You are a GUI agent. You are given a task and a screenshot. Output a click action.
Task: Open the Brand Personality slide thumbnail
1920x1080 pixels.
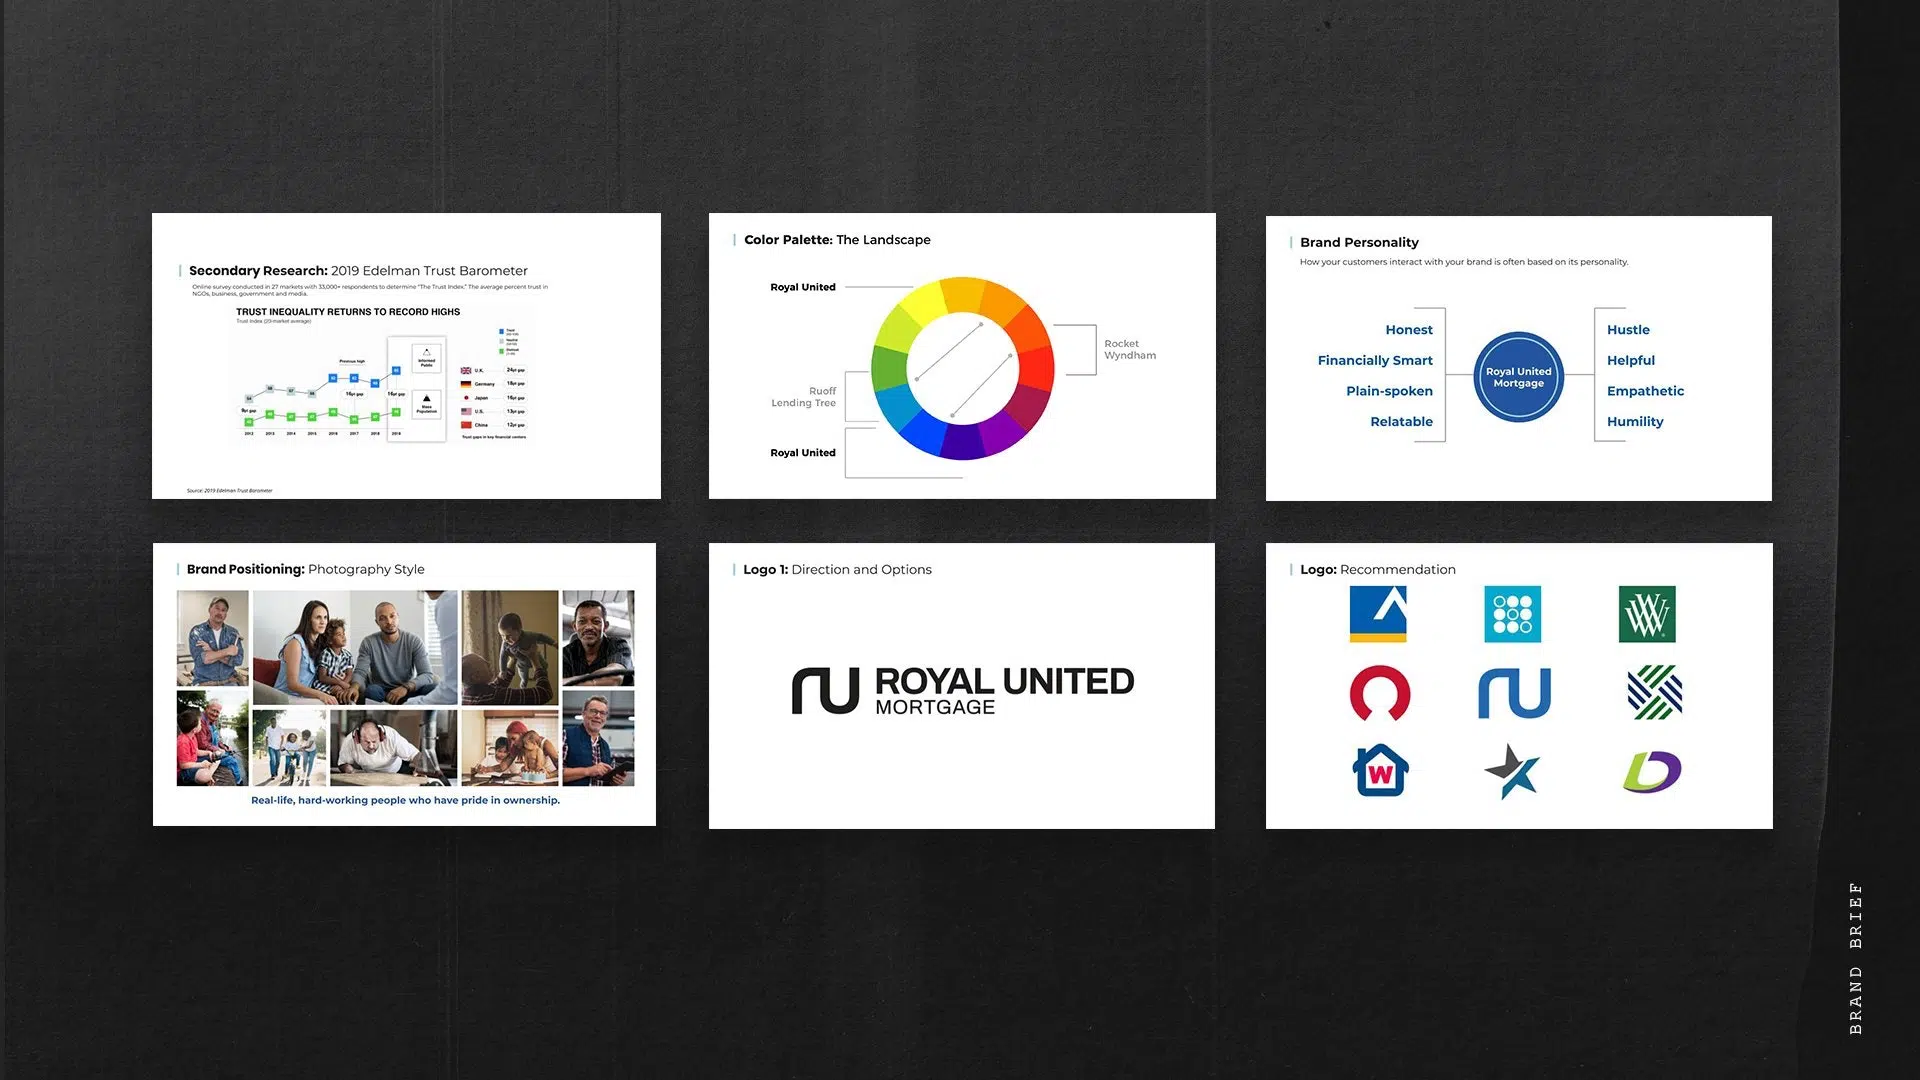(1518, 358)
